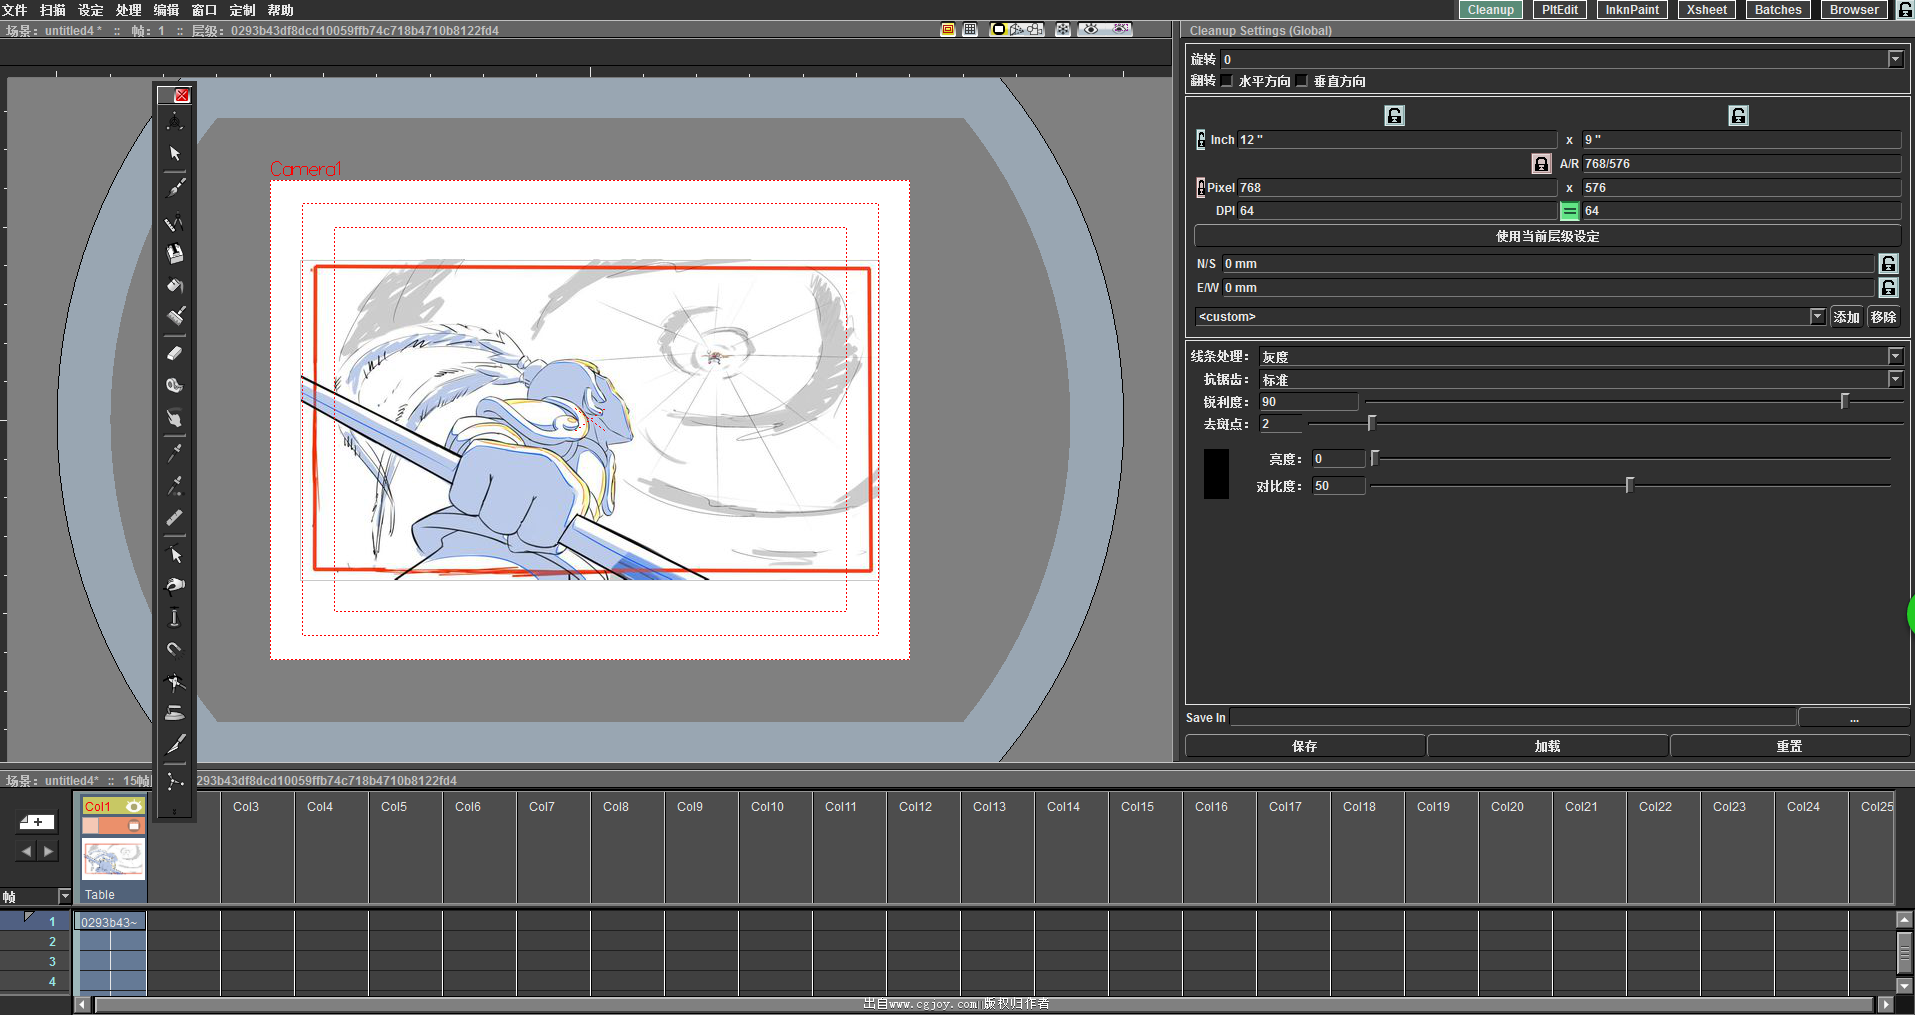This screenshot has height=1015, width=1915.
Task: Click the 保存 button
Action: click(1305, 747)
